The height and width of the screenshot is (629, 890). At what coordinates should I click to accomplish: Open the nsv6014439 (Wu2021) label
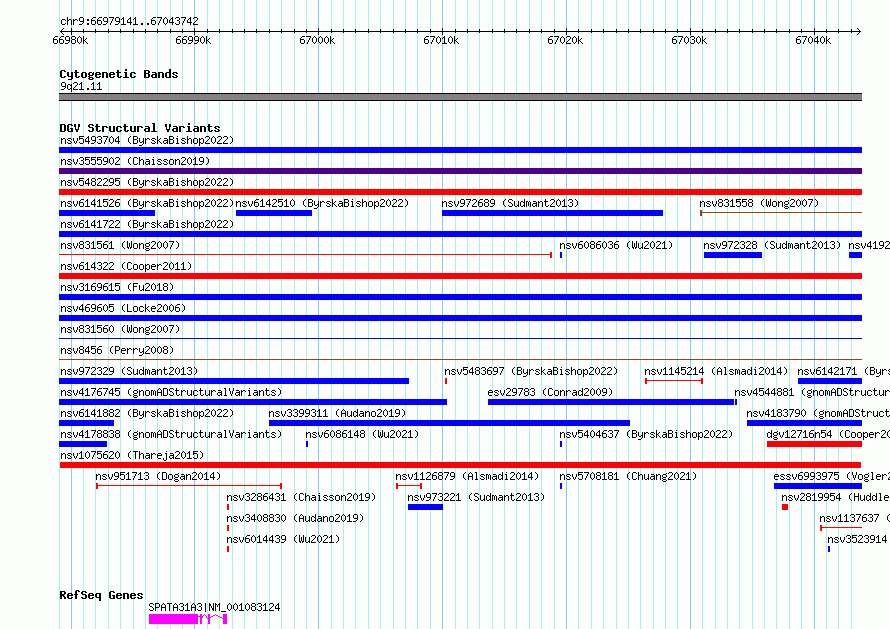click(x=283, y=539)
